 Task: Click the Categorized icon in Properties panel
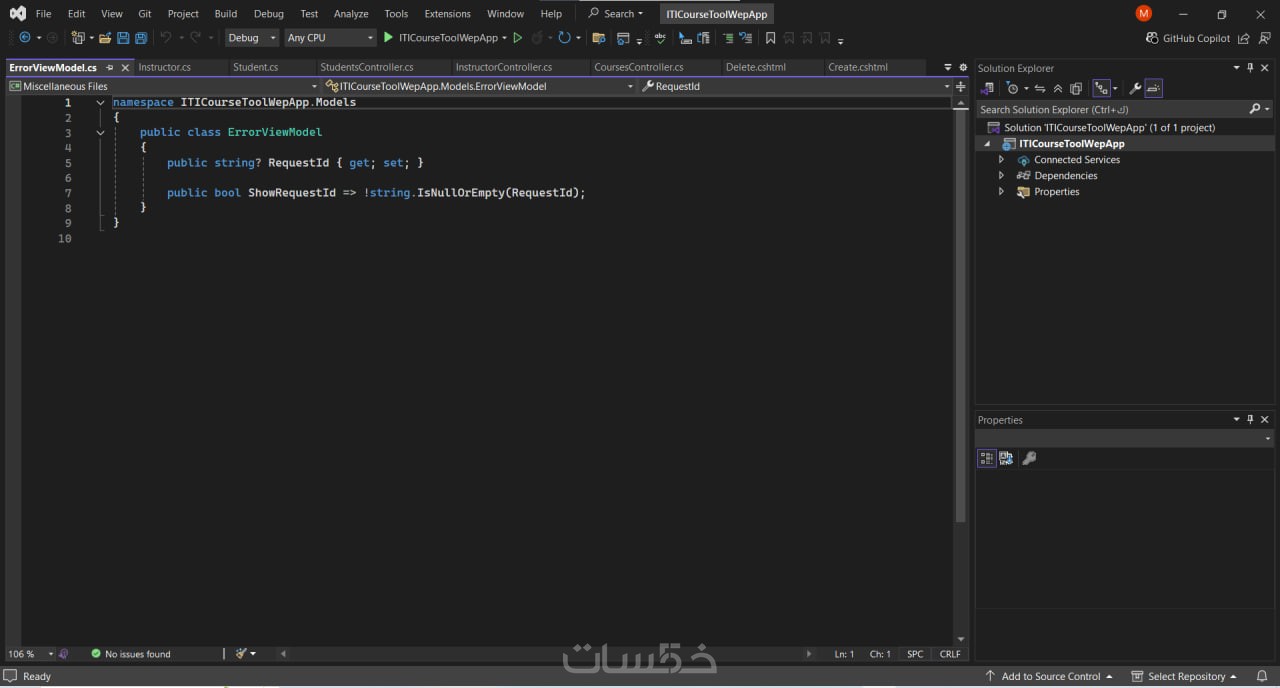coord(987,458)
